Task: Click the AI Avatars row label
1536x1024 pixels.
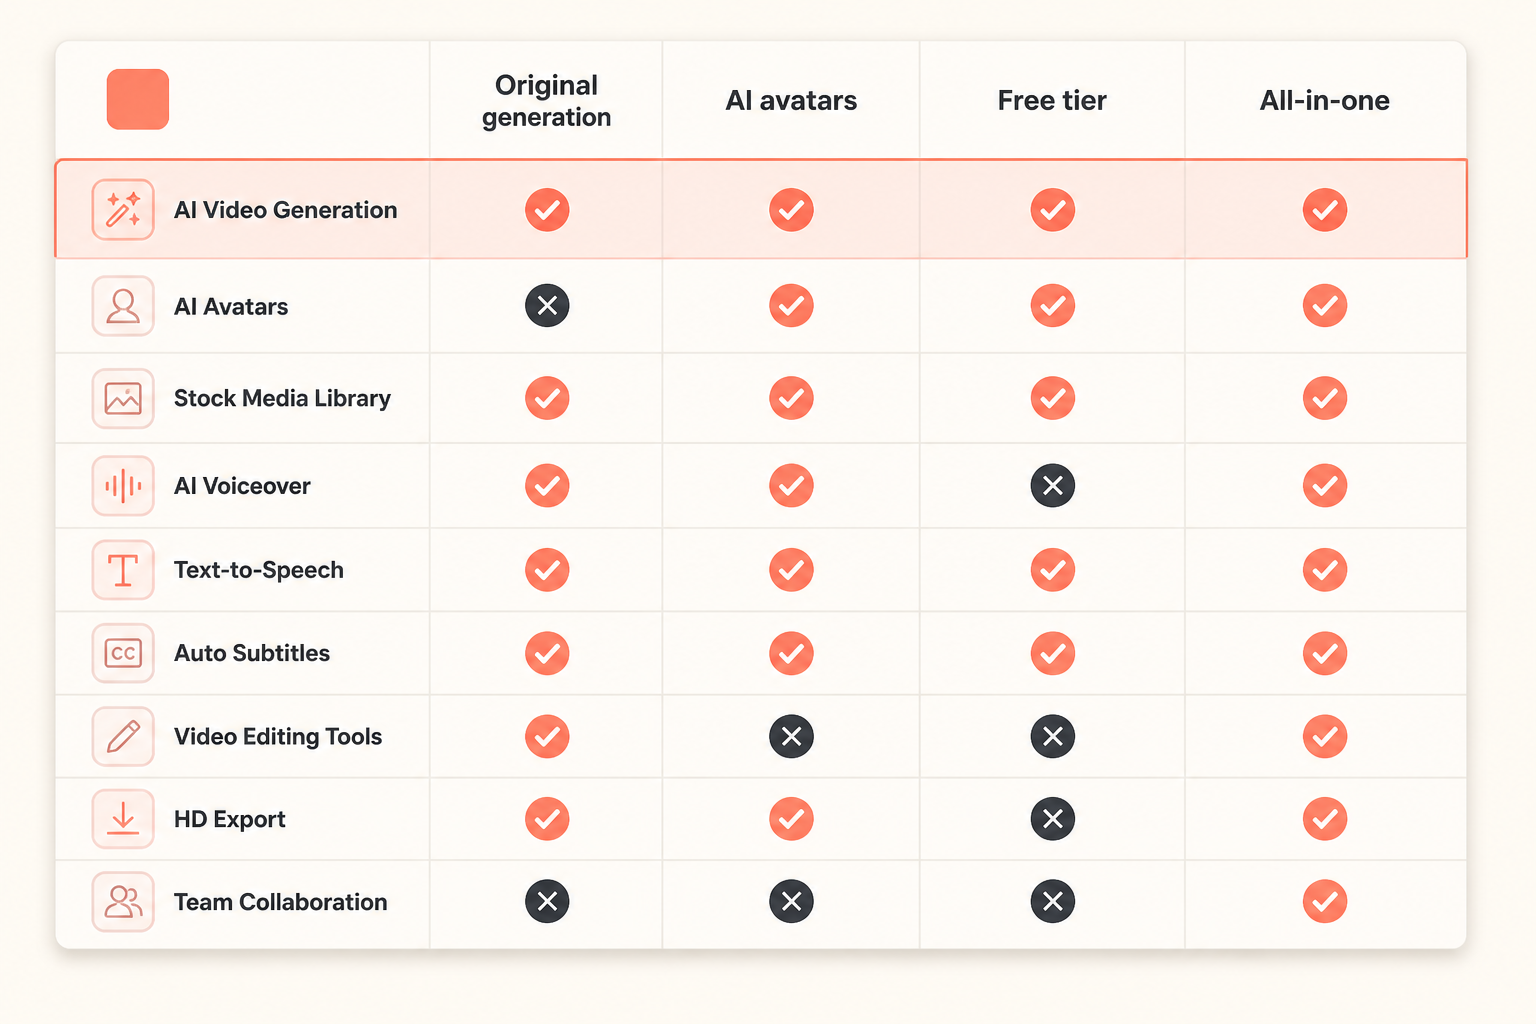Action: click(x=231, y=307)
